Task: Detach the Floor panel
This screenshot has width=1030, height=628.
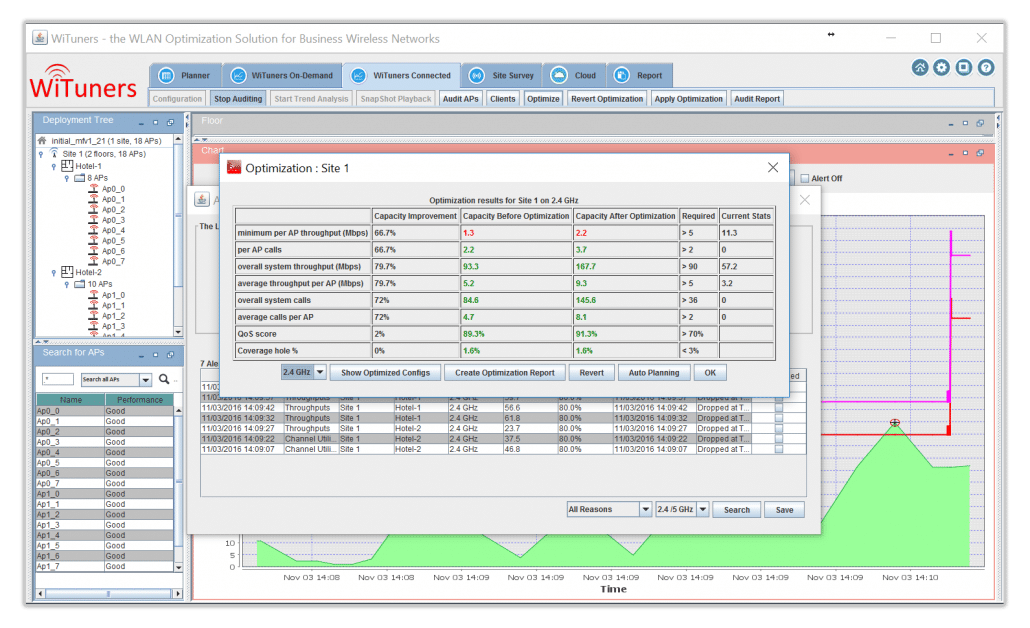Action: pos(980,123)
